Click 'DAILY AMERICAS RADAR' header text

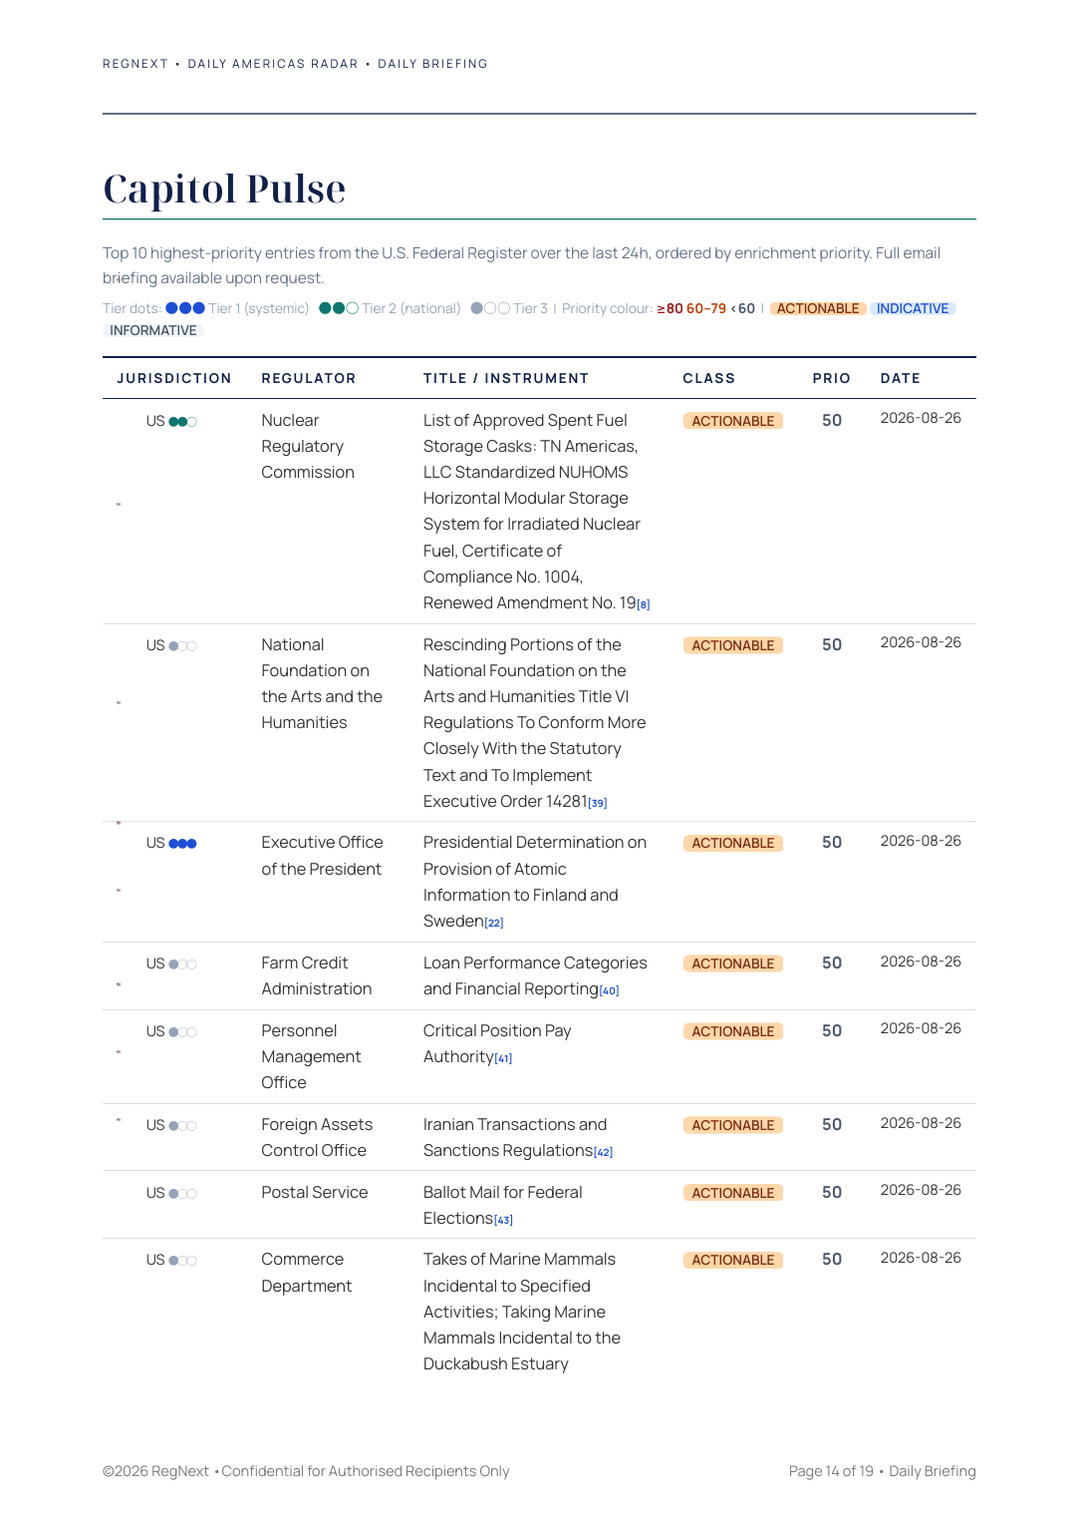273,64
